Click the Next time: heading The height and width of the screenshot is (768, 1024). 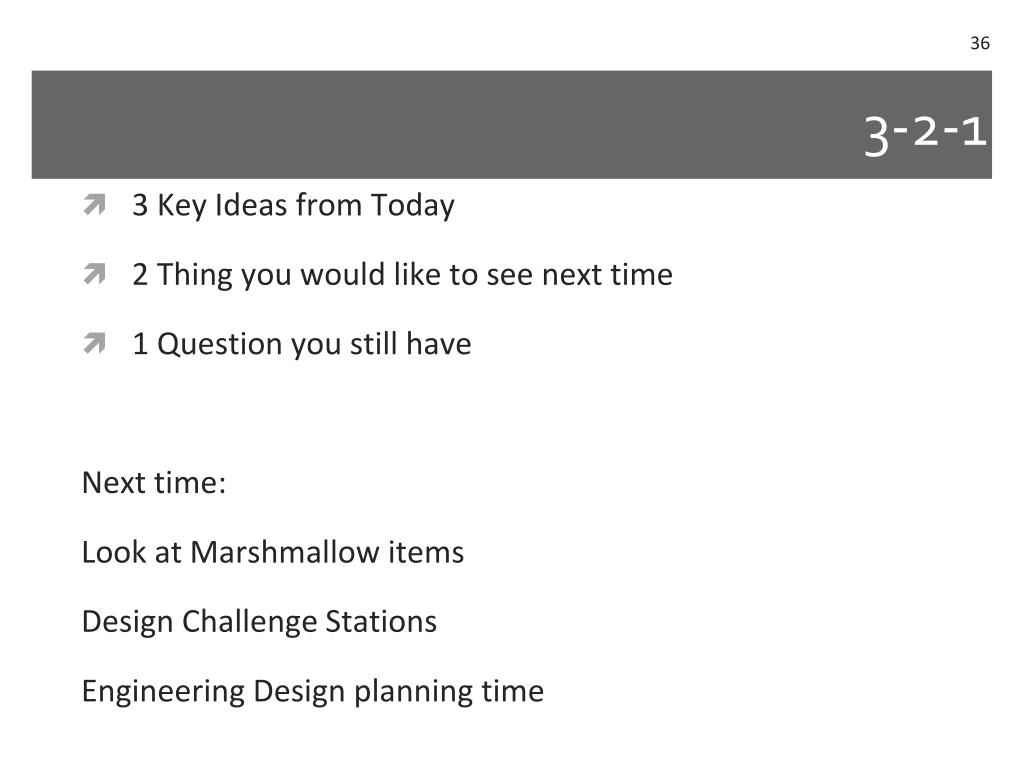pyautogui.click(x=154, y=483)
